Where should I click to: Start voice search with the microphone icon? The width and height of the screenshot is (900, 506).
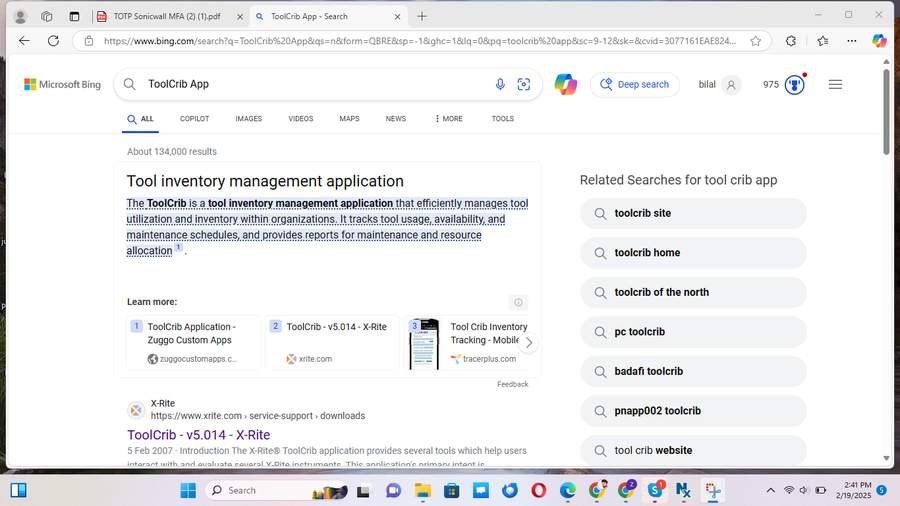pos(500,84)
